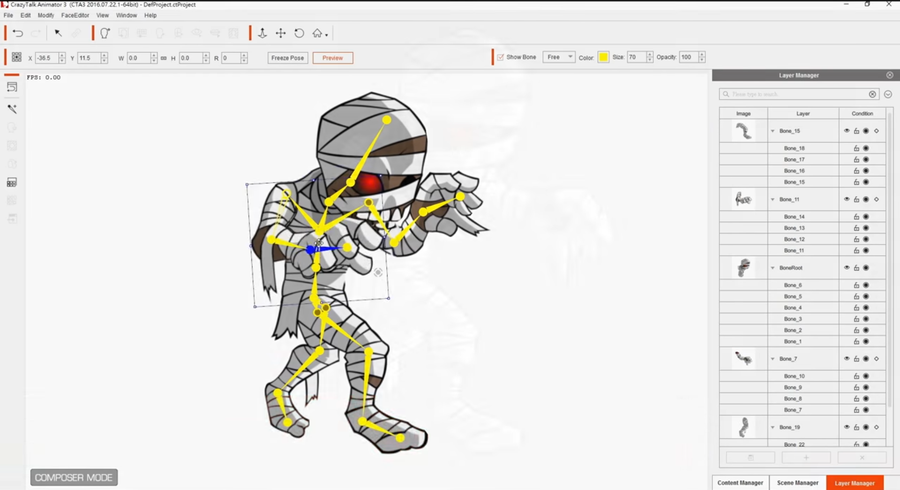900x490 pixels.
Task: Hide the BoneRoot layer
Action: click(x=846, y=268)
